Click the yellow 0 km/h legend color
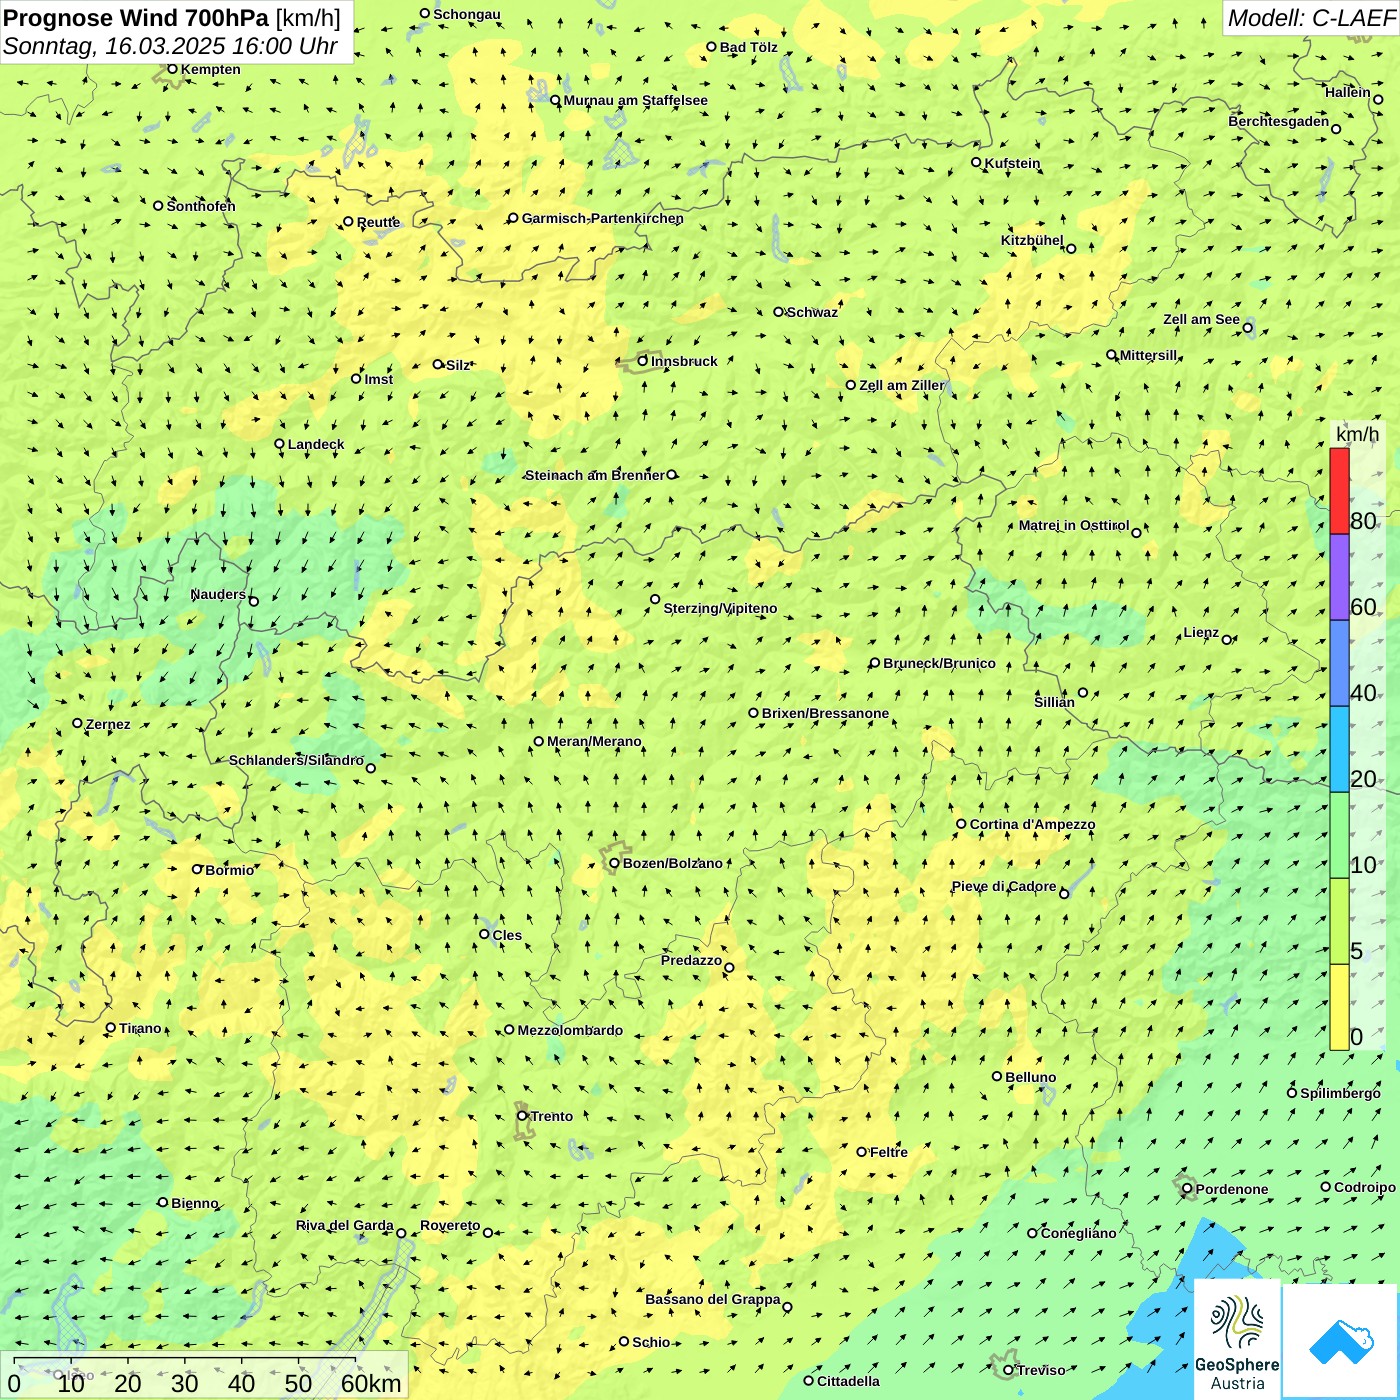The image size is (1400, 1400). (x=1339, y=1007)
